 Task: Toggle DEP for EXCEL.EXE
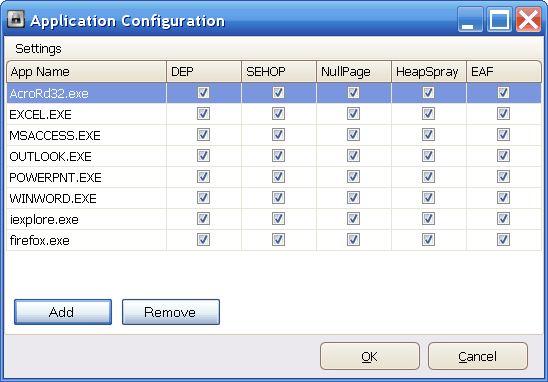tap(203, 114)
